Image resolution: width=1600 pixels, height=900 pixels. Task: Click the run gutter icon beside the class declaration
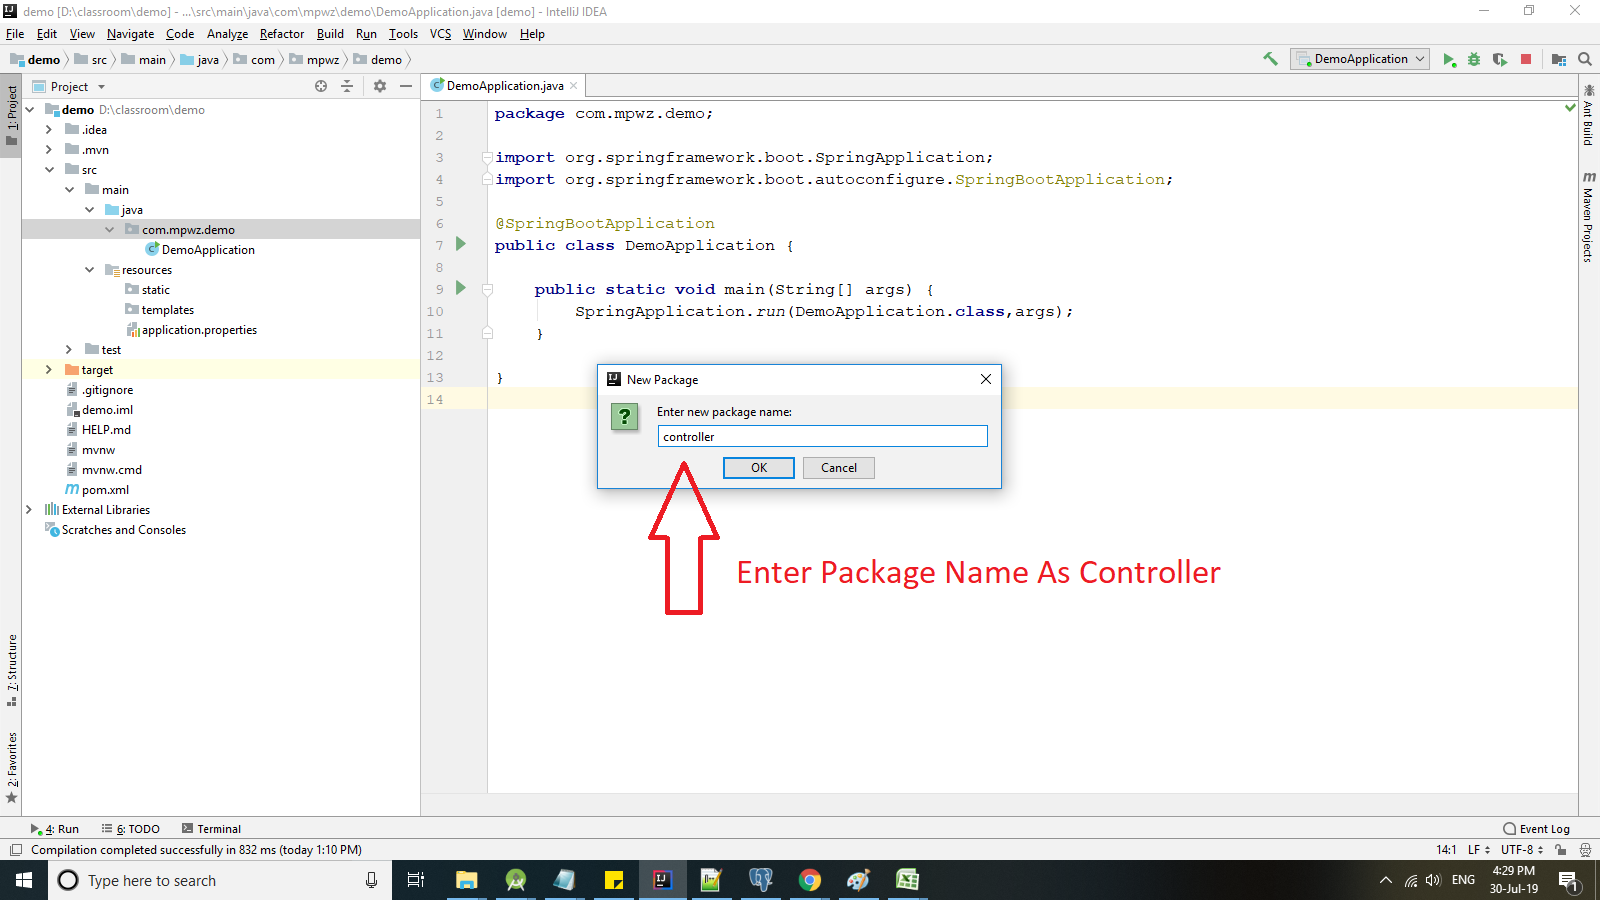[461, 244]
